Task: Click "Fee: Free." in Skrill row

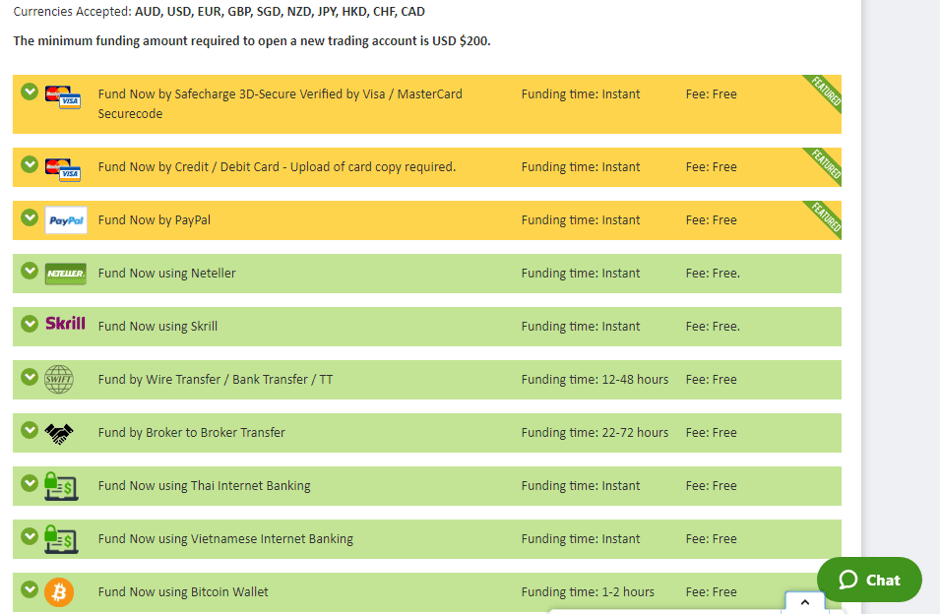Action: point(713,326)
